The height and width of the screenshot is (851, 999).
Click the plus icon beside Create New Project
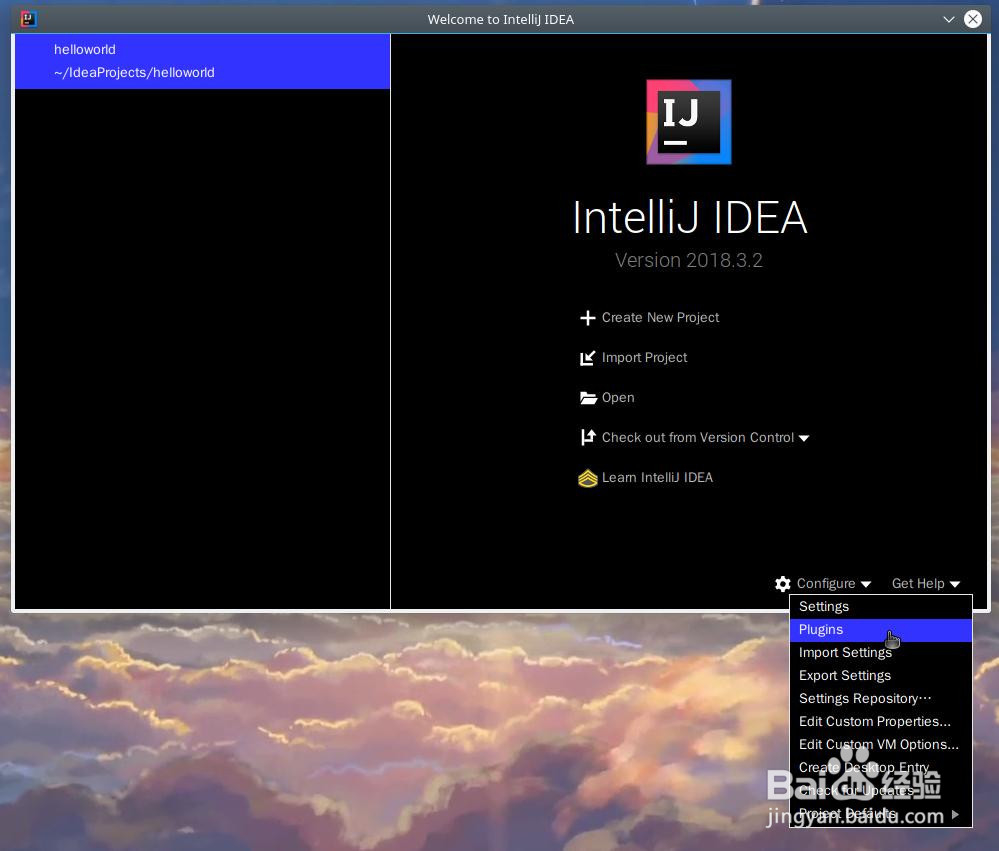pos(588,317)
